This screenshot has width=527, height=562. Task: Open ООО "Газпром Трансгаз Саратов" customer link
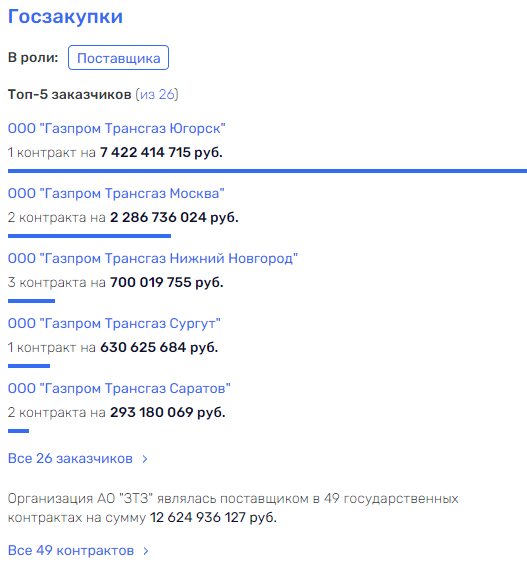[119, 388]
